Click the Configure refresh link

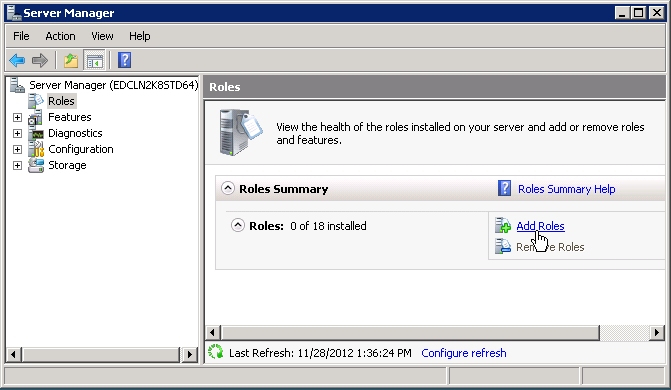point(464,353)
